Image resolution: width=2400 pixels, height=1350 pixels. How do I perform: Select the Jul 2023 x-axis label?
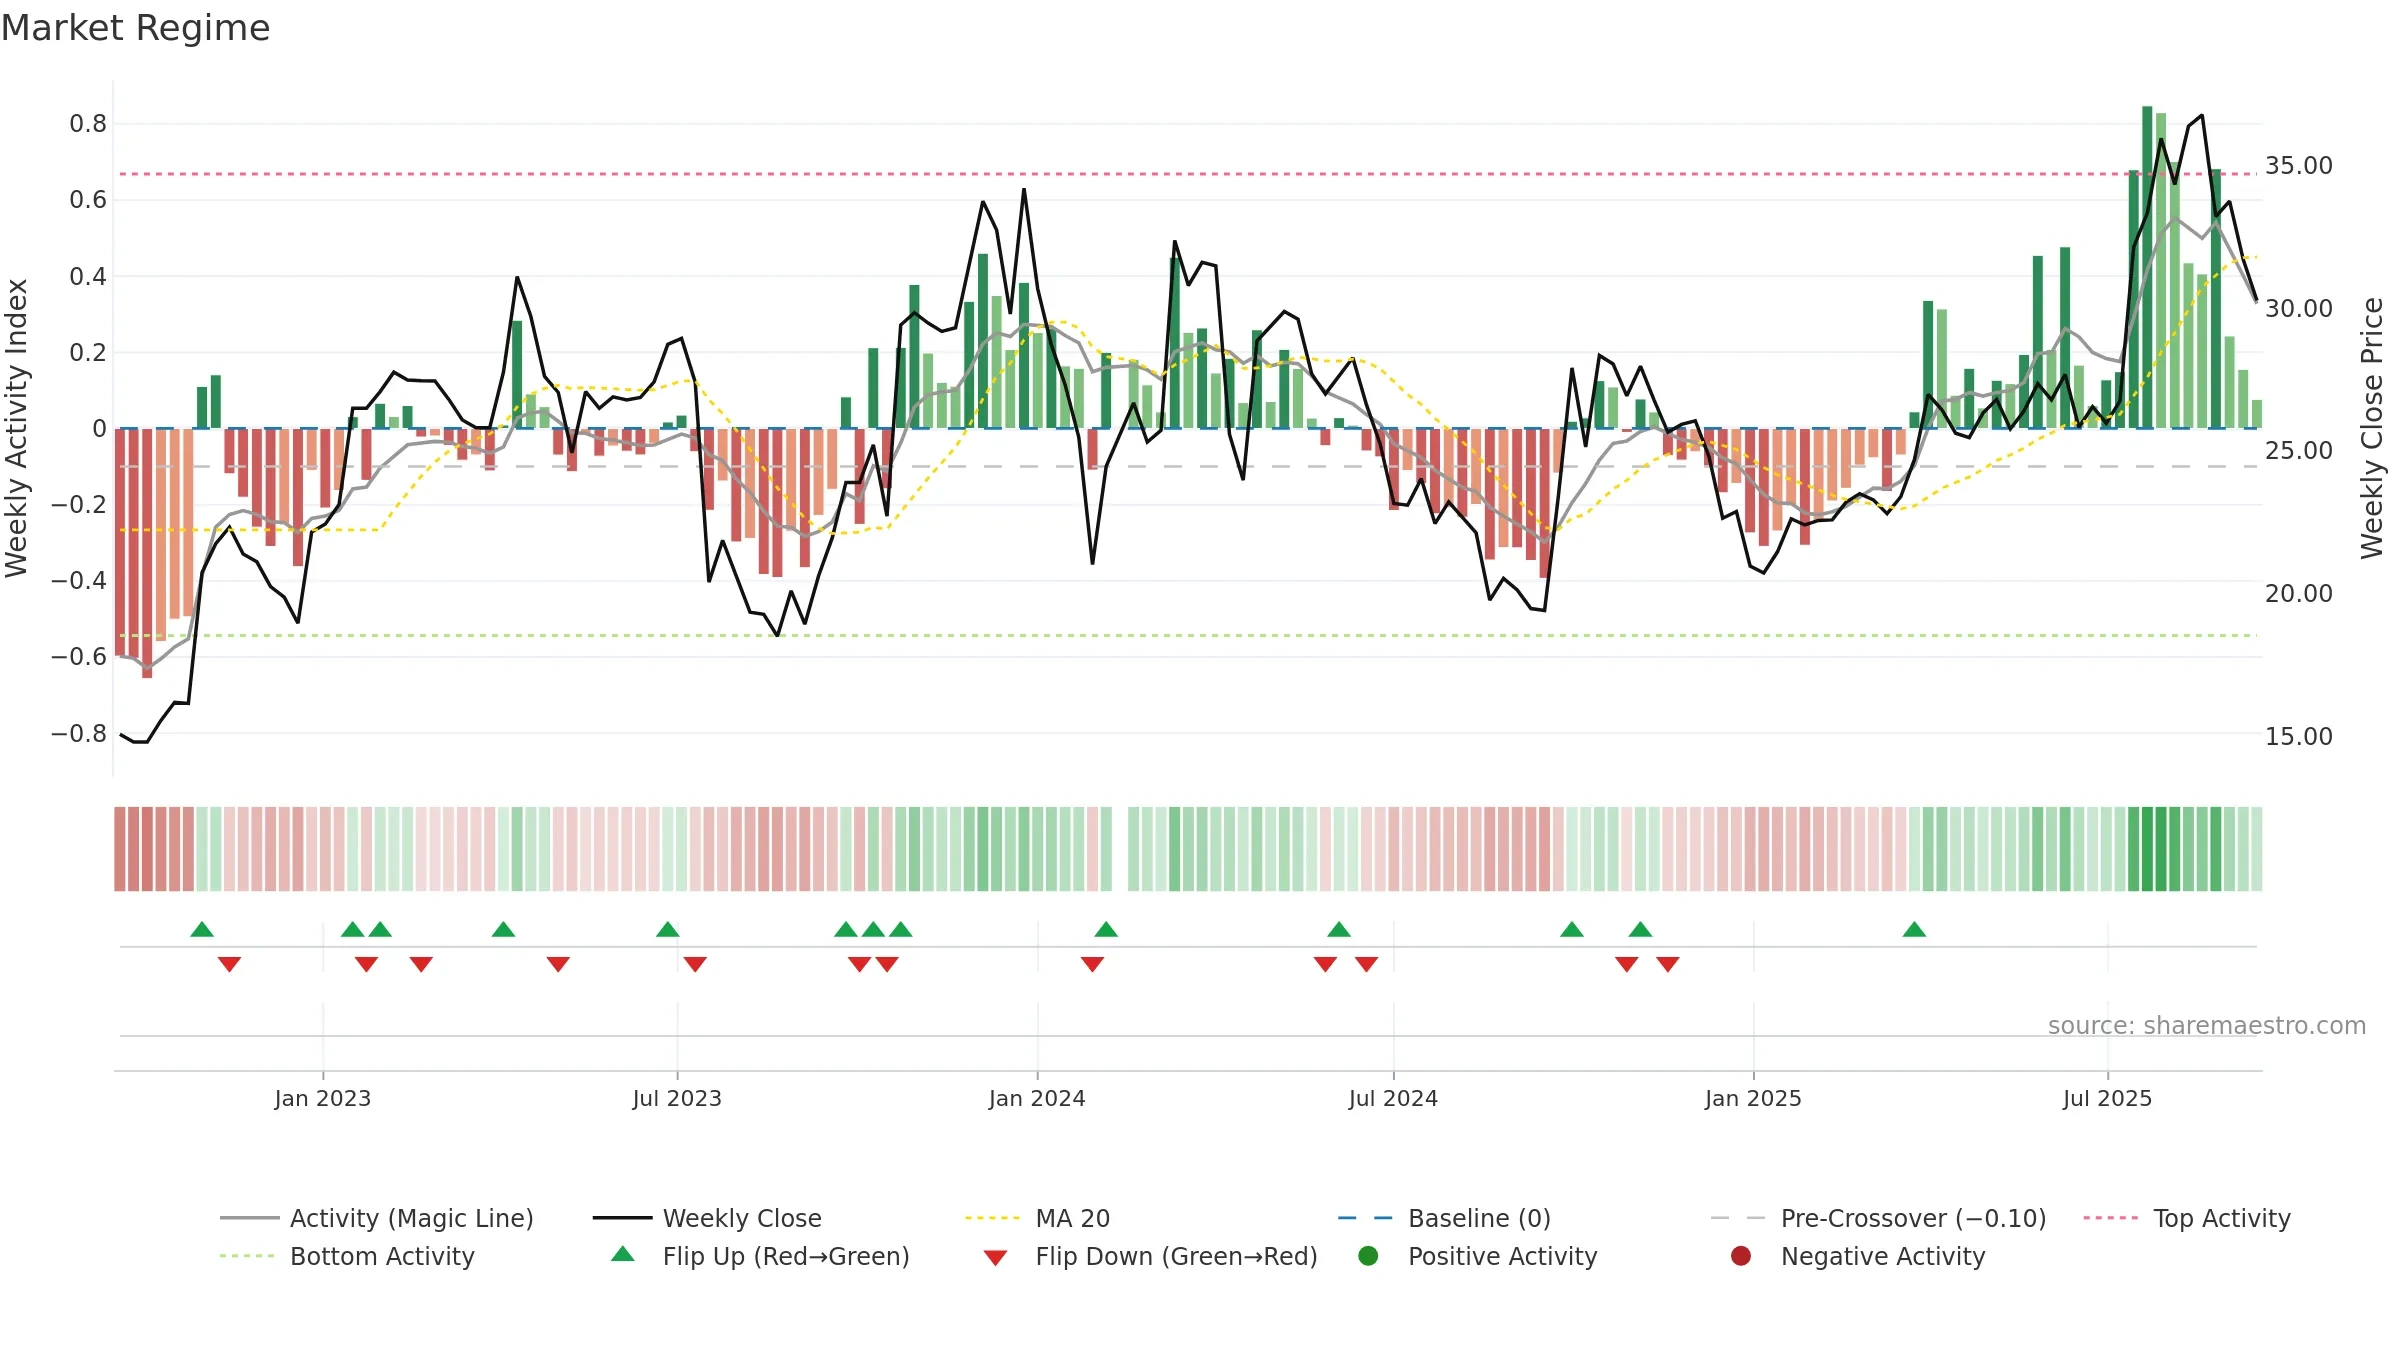677,1098
